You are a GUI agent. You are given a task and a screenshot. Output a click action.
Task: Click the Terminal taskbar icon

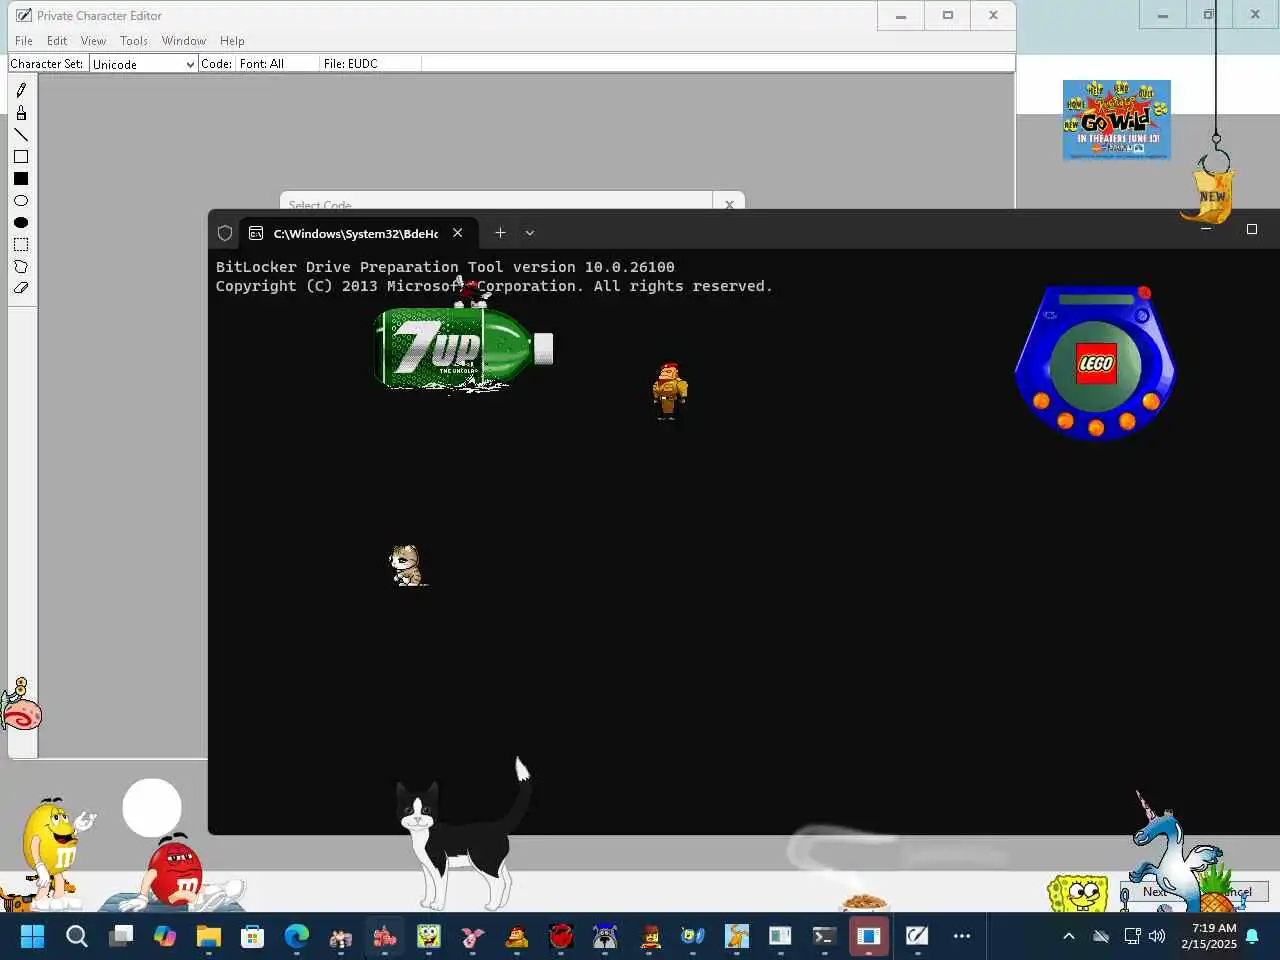[x=824, y=936]
